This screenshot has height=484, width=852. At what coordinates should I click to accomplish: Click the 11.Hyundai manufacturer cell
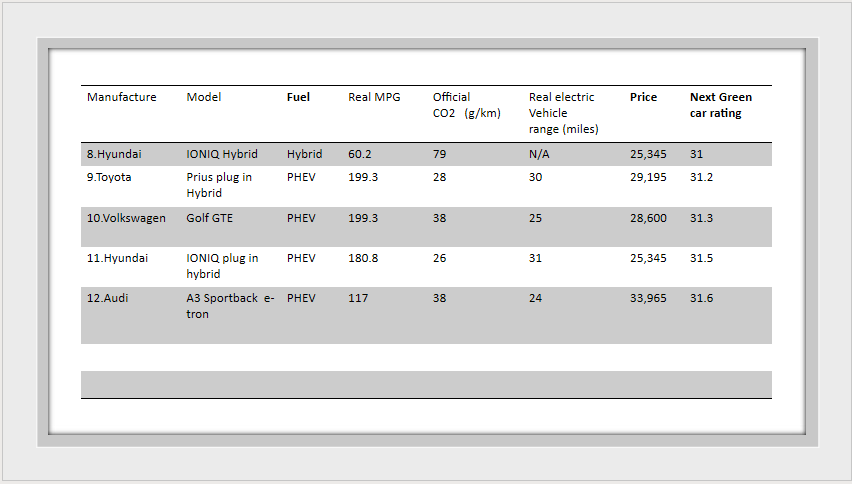coord(117,258)
